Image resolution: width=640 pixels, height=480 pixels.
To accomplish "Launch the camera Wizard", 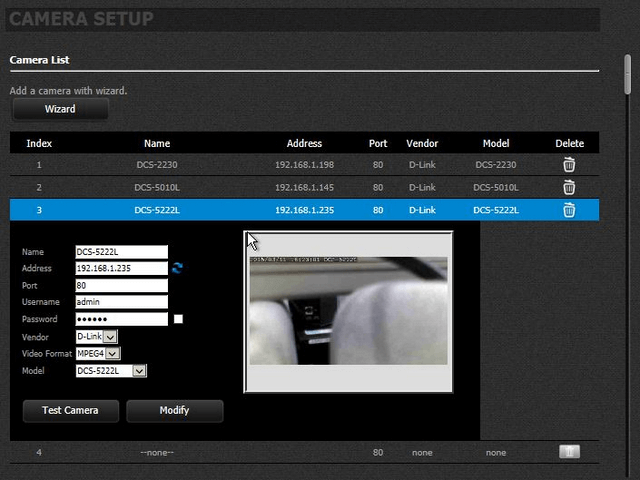I will point(60,109).
